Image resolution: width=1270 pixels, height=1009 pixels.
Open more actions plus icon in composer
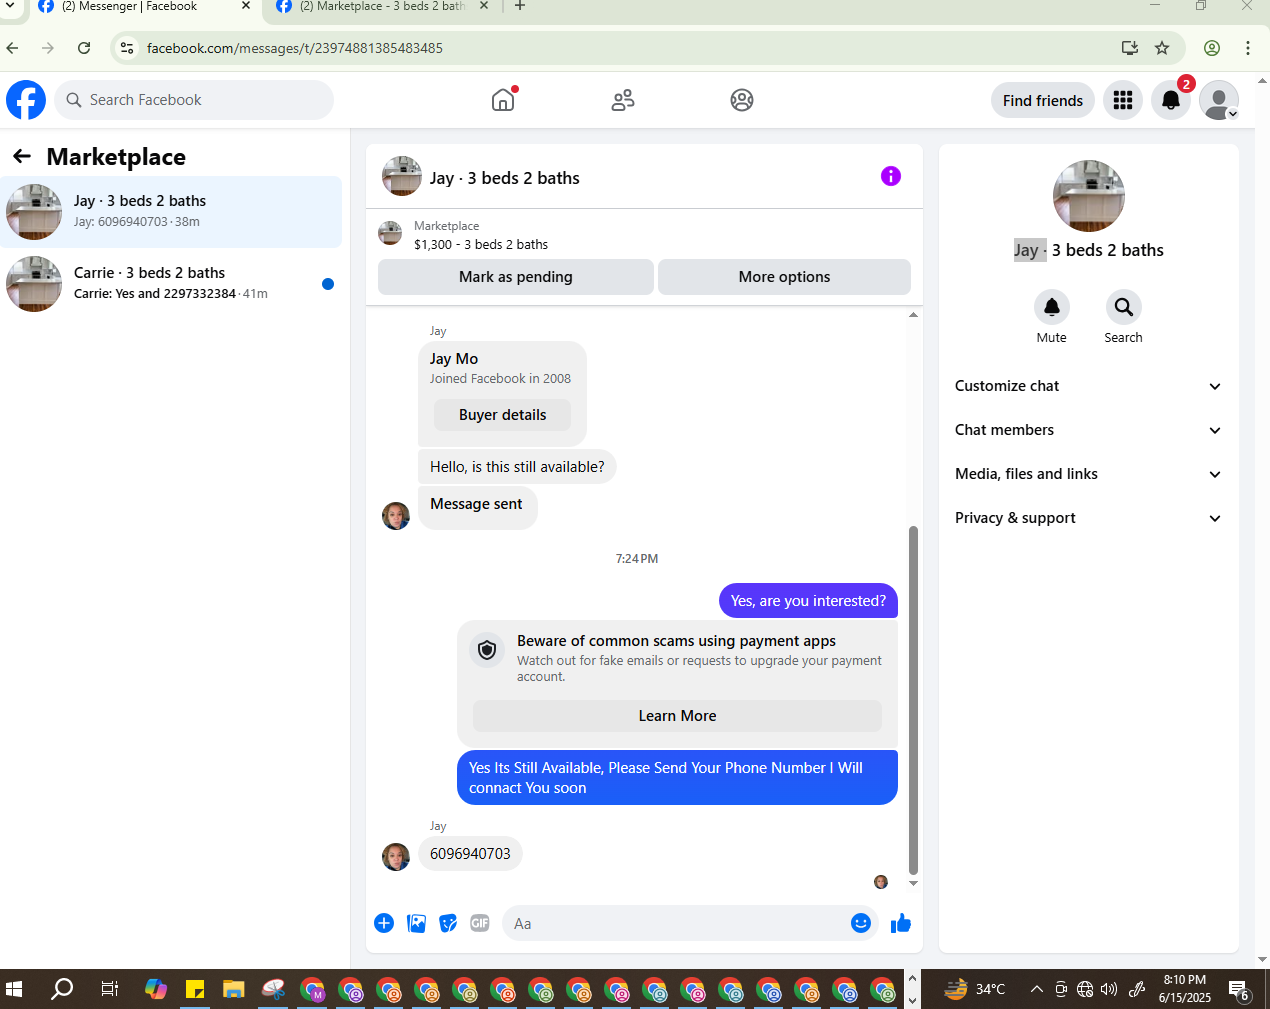(384, 923)
